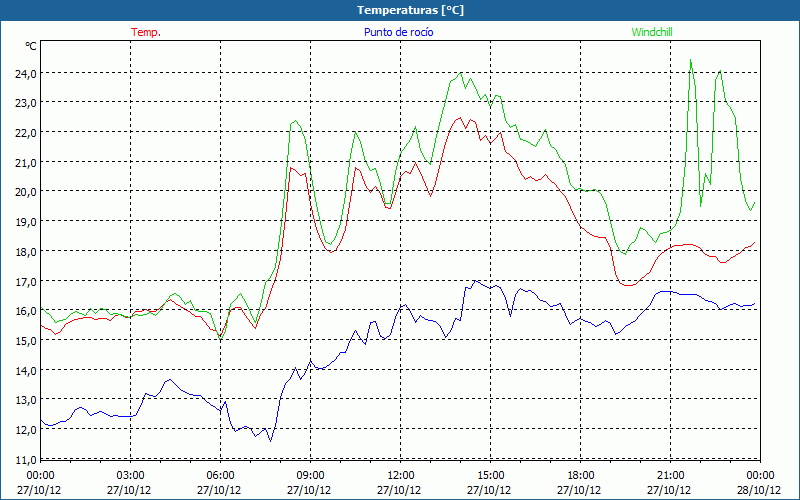Select the red Temp. legend label
Image resolution: width=800 pixels, height=500 pixels.
[x=146, y=32]
